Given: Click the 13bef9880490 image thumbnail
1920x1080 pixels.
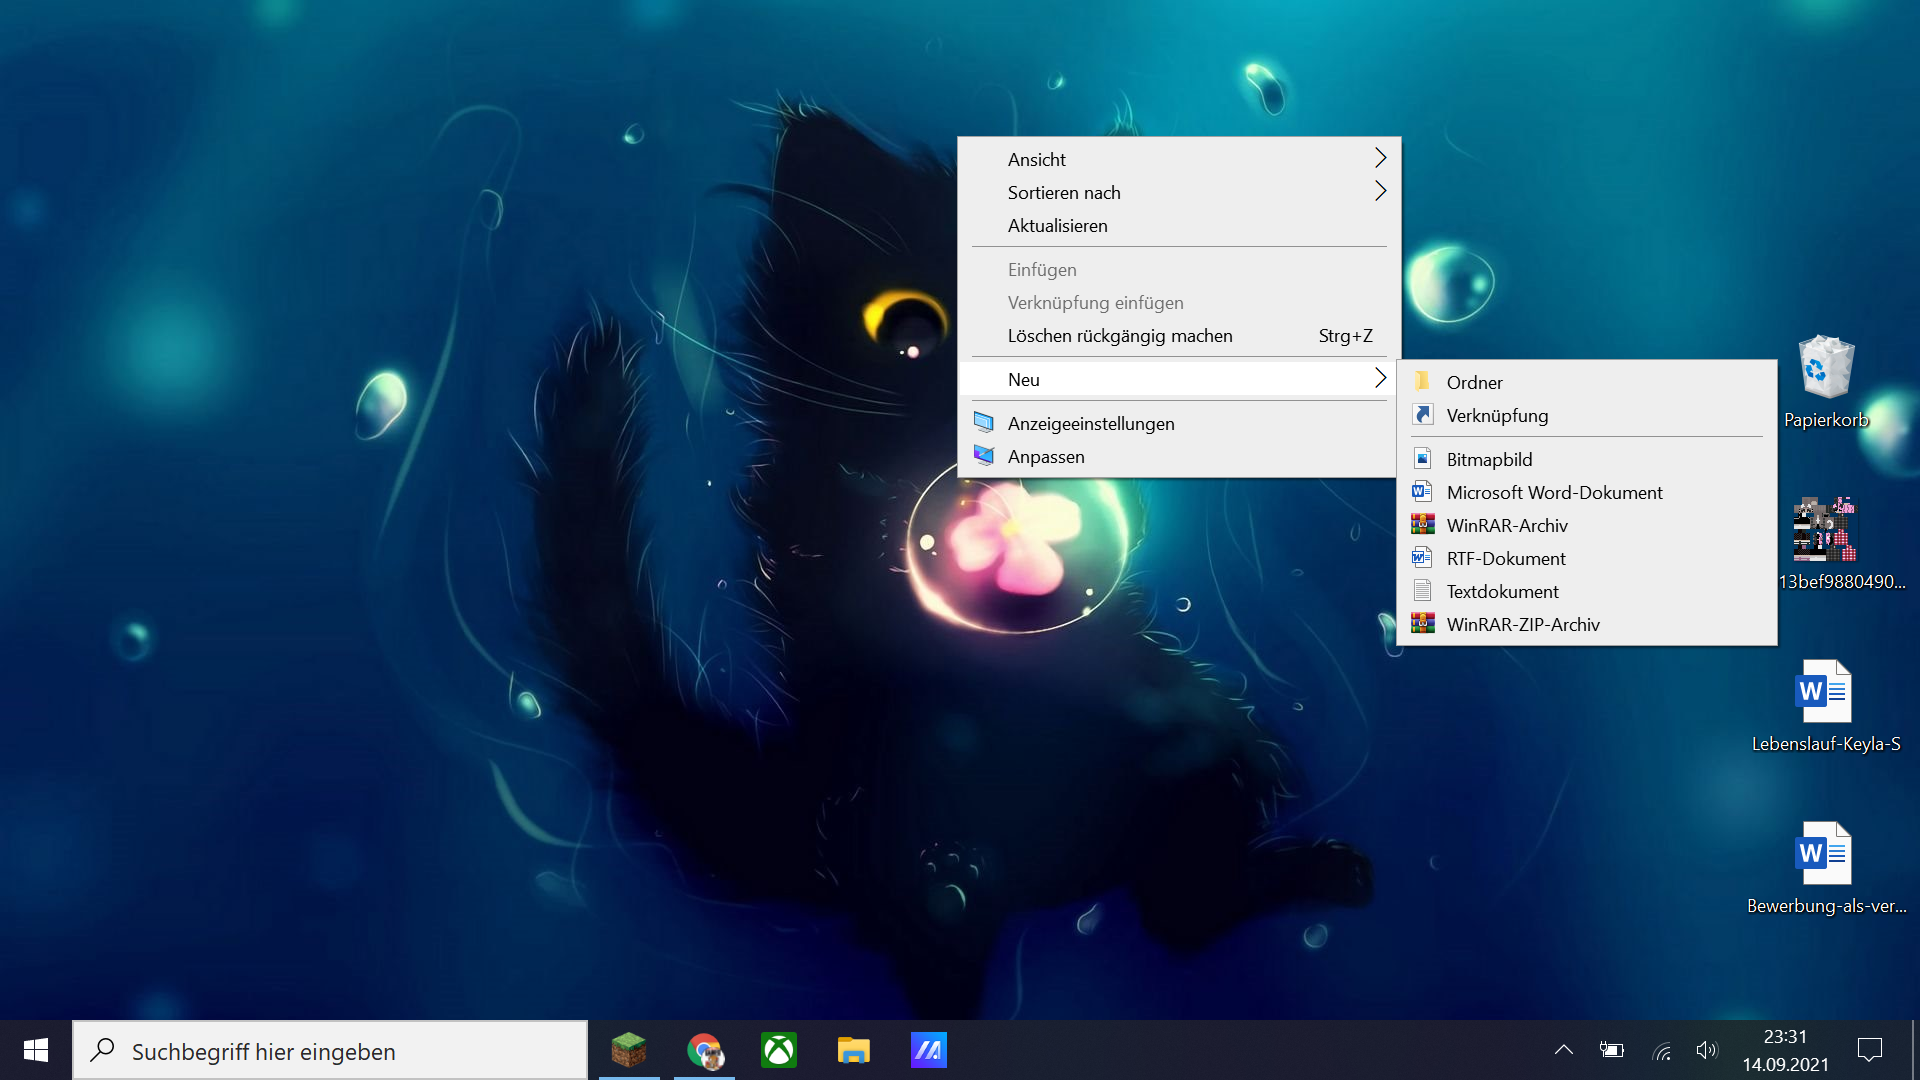Looking at the screenshot, I should click(1825, 530).
